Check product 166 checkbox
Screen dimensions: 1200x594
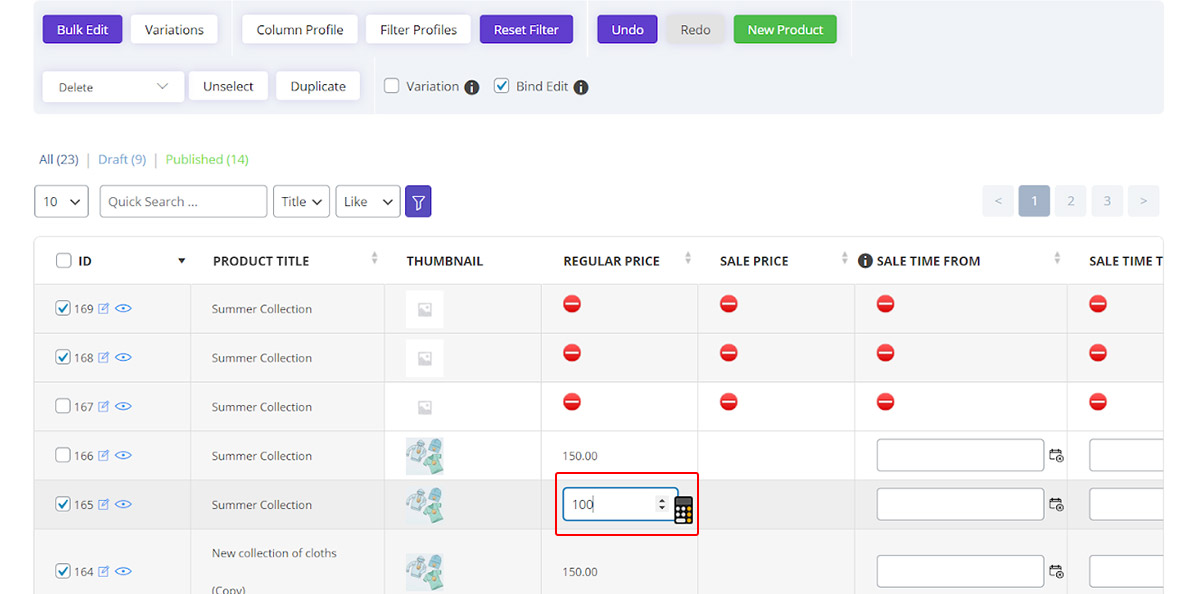(x=63, y=456)
